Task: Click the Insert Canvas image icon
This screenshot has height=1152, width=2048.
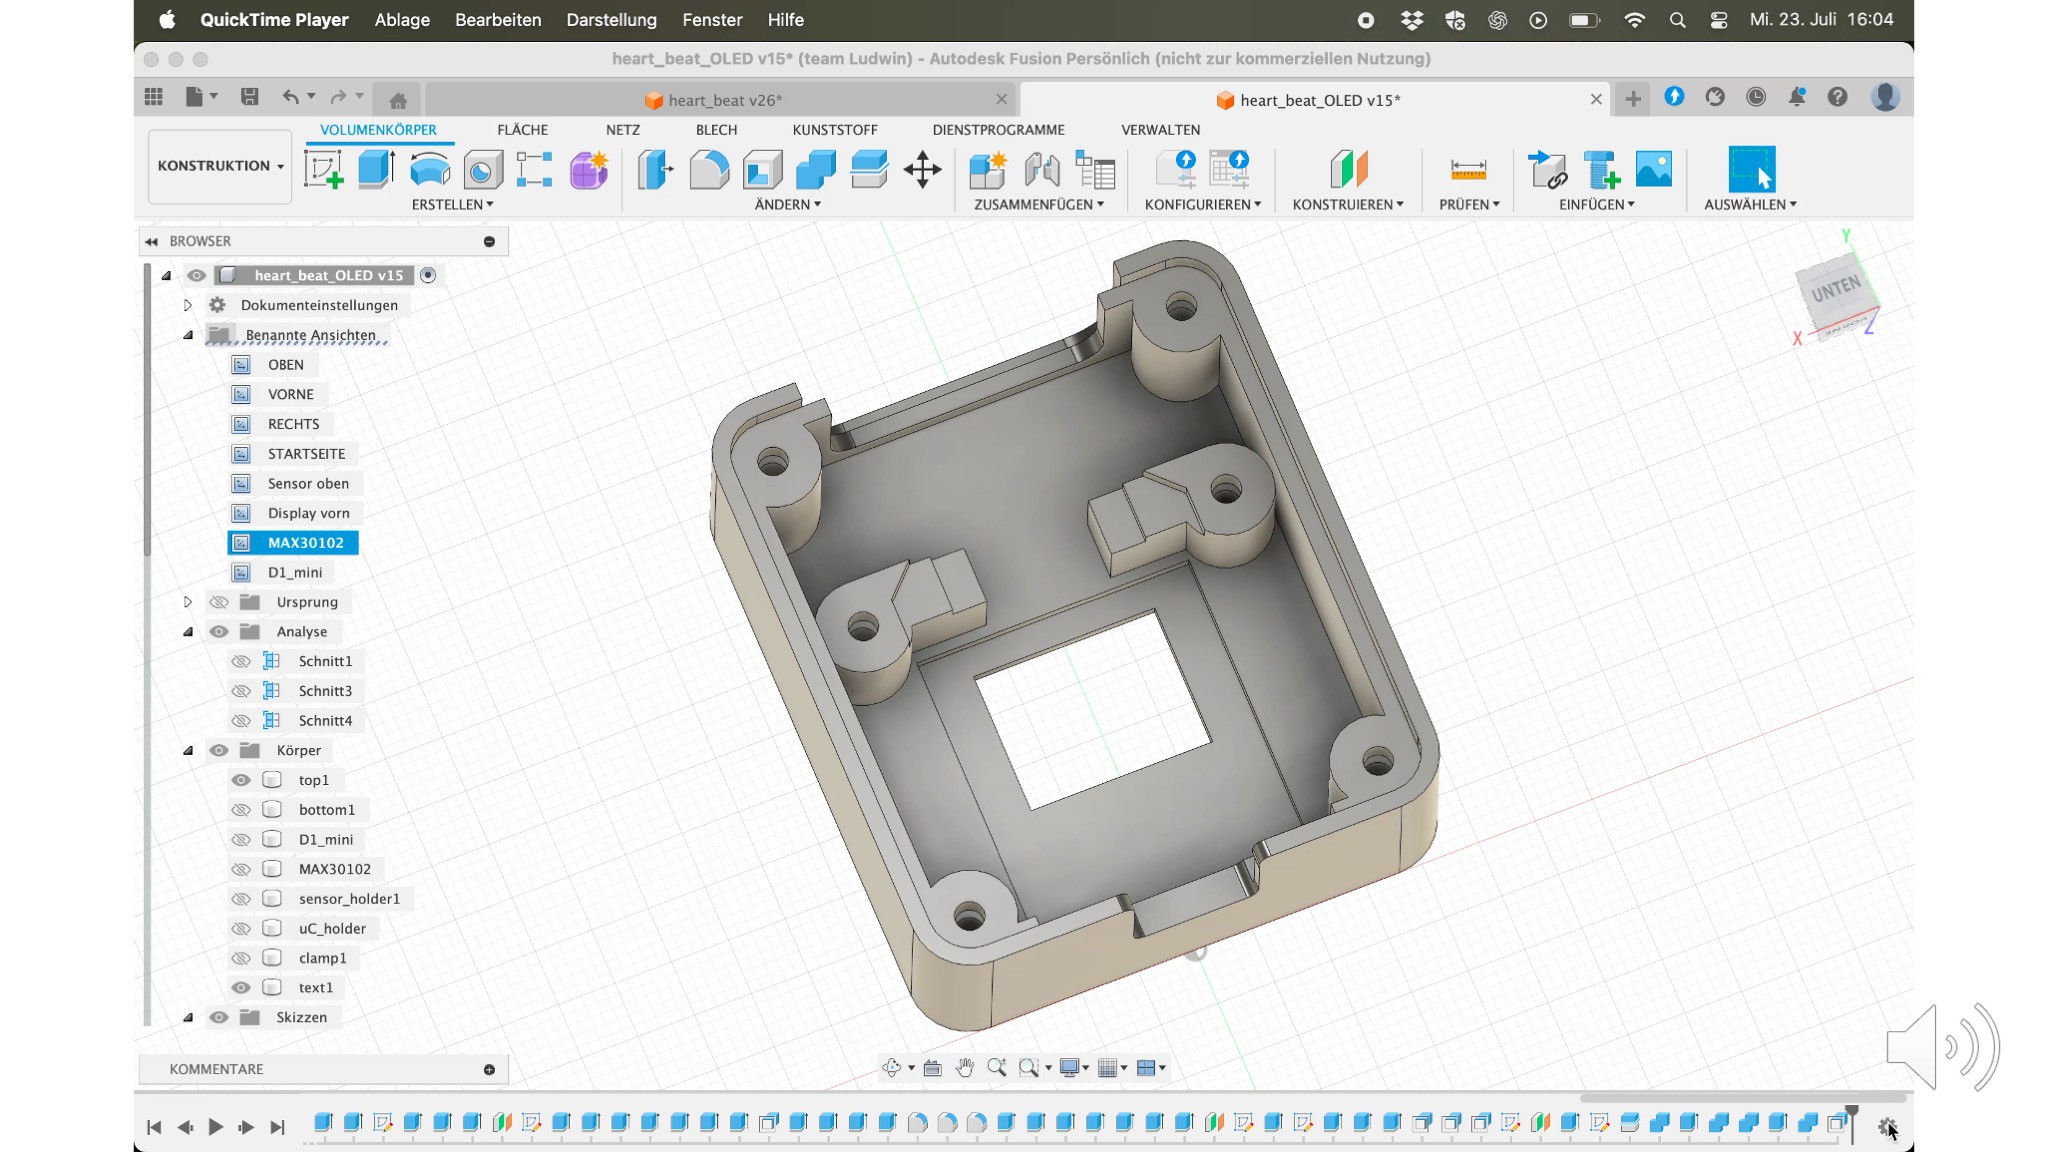Action: pyautogui.click(x=1653, y=169)
